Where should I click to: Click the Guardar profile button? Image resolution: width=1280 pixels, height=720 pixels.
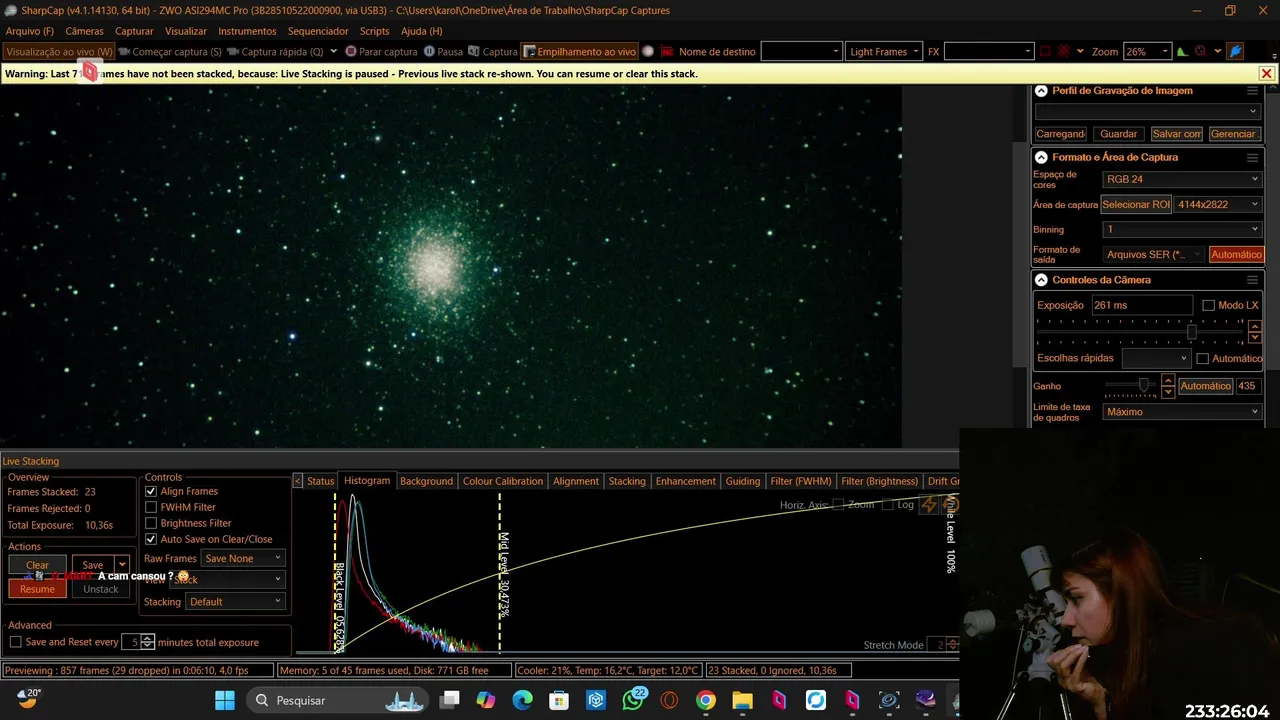pyautogui.click(x=1118, y=134)
